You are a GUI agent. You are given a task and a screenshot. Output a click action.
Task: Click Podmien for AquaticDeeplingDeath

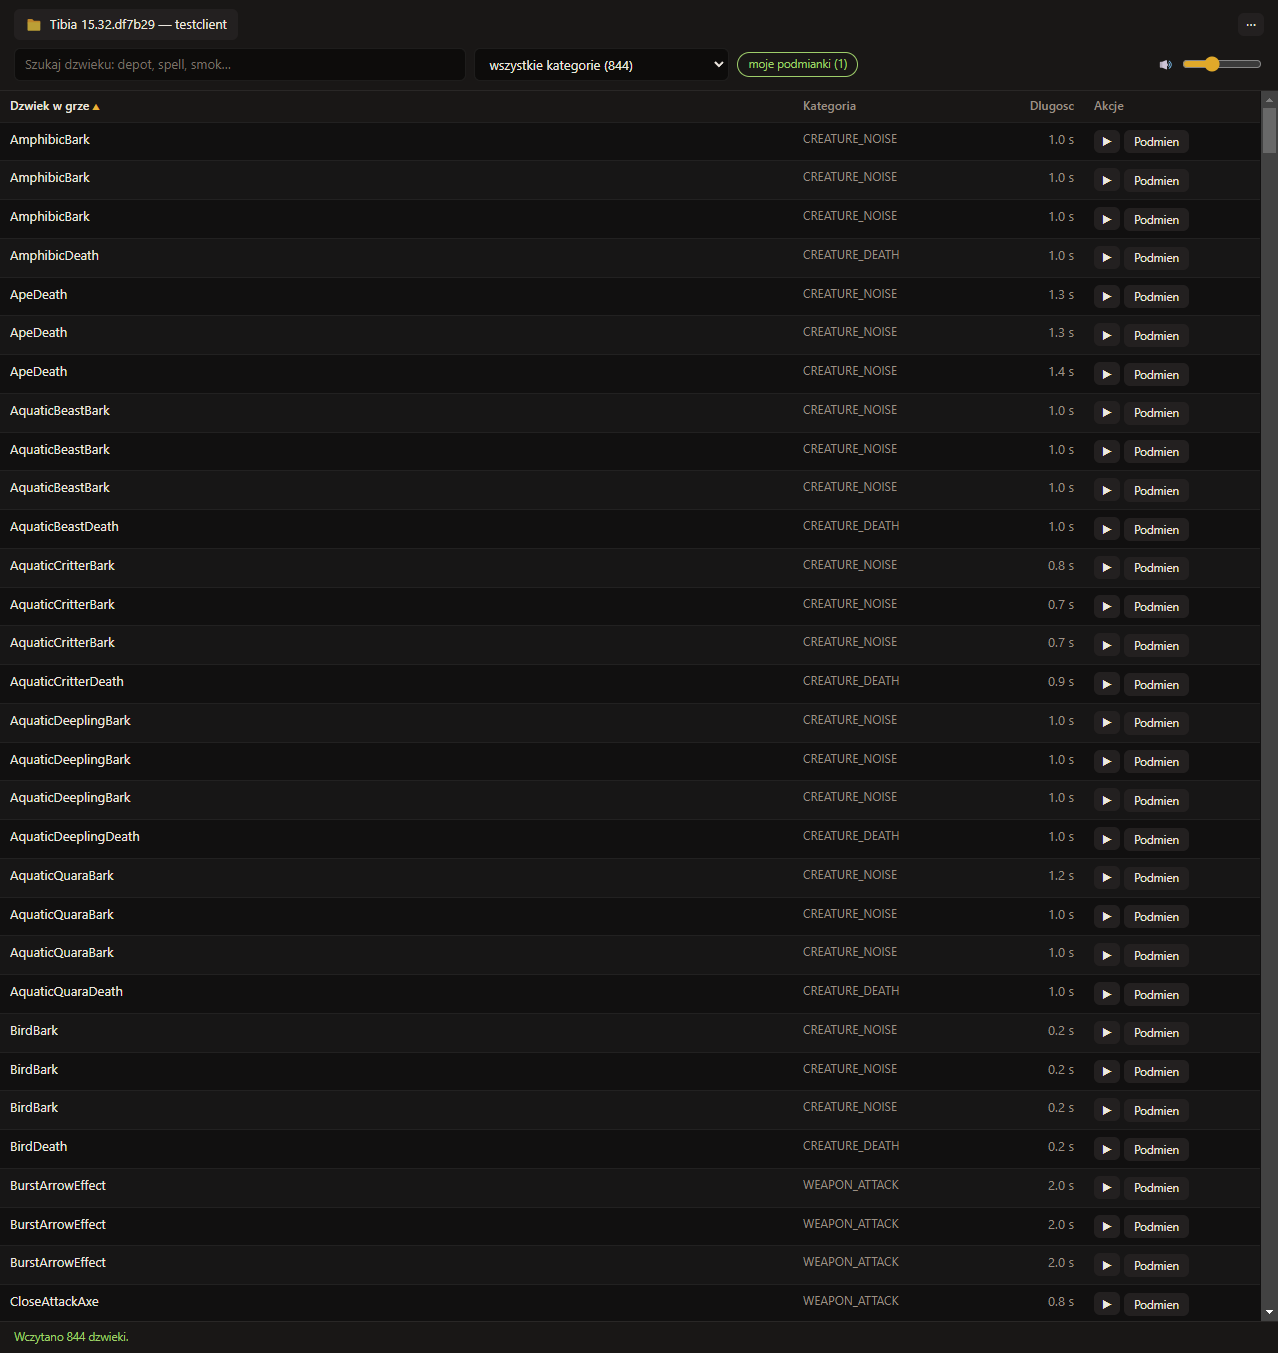[x=1156, y=840]
